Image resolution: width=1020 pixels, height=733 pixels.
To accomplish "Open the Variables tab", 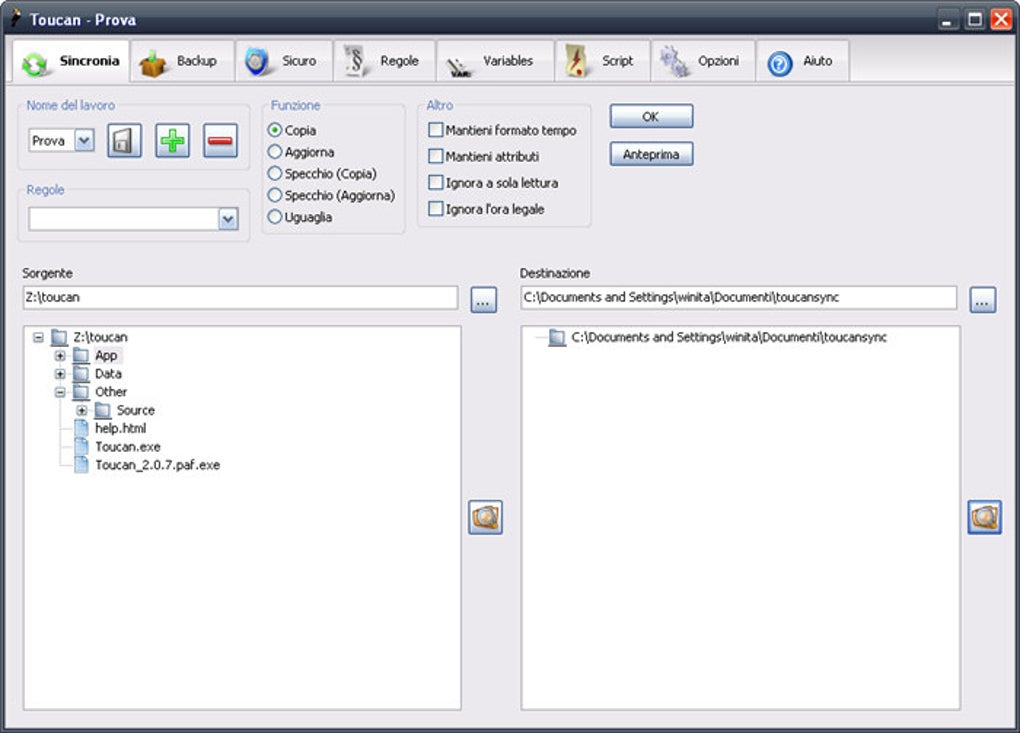I will 495,61.
